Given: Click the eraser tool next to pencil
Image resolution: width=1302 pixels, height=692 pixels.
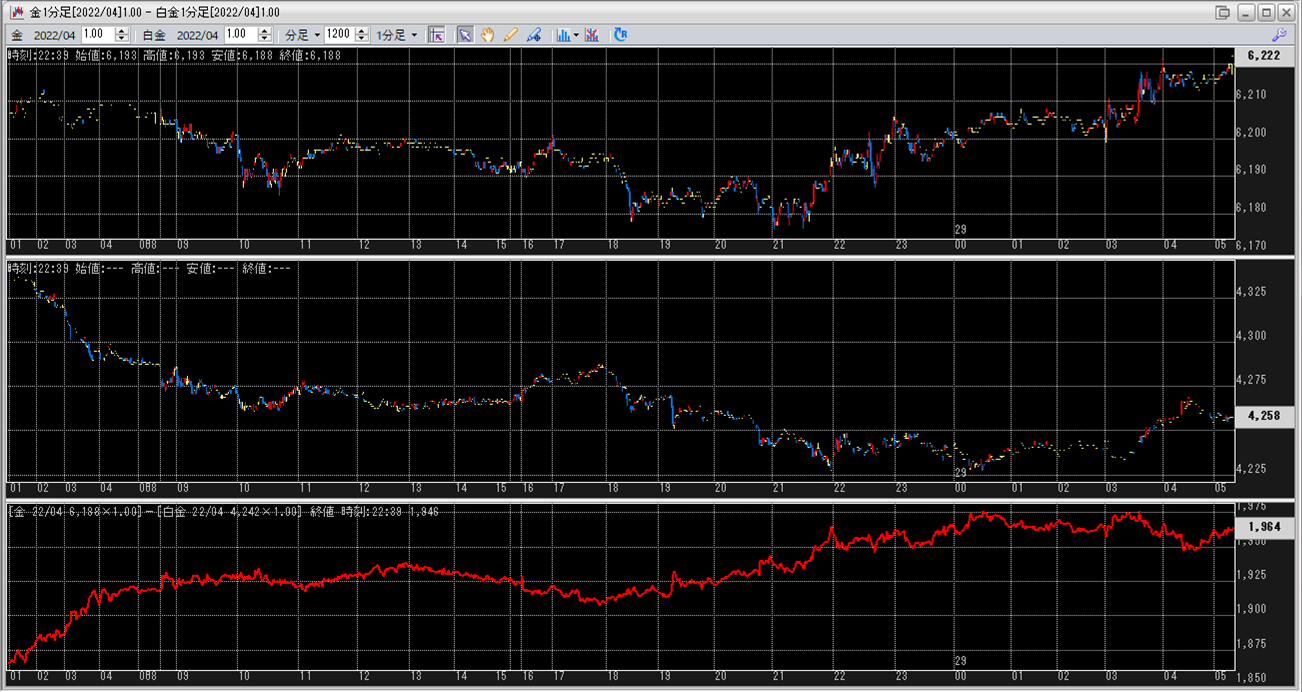Looking at the screenshot, I should (534, 35).
